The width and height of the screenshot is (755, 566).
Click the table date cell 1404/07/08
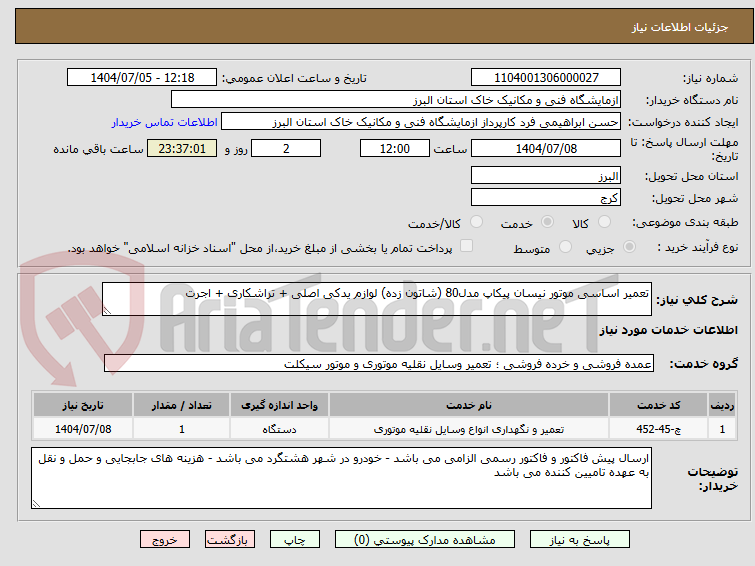(83, 429)
